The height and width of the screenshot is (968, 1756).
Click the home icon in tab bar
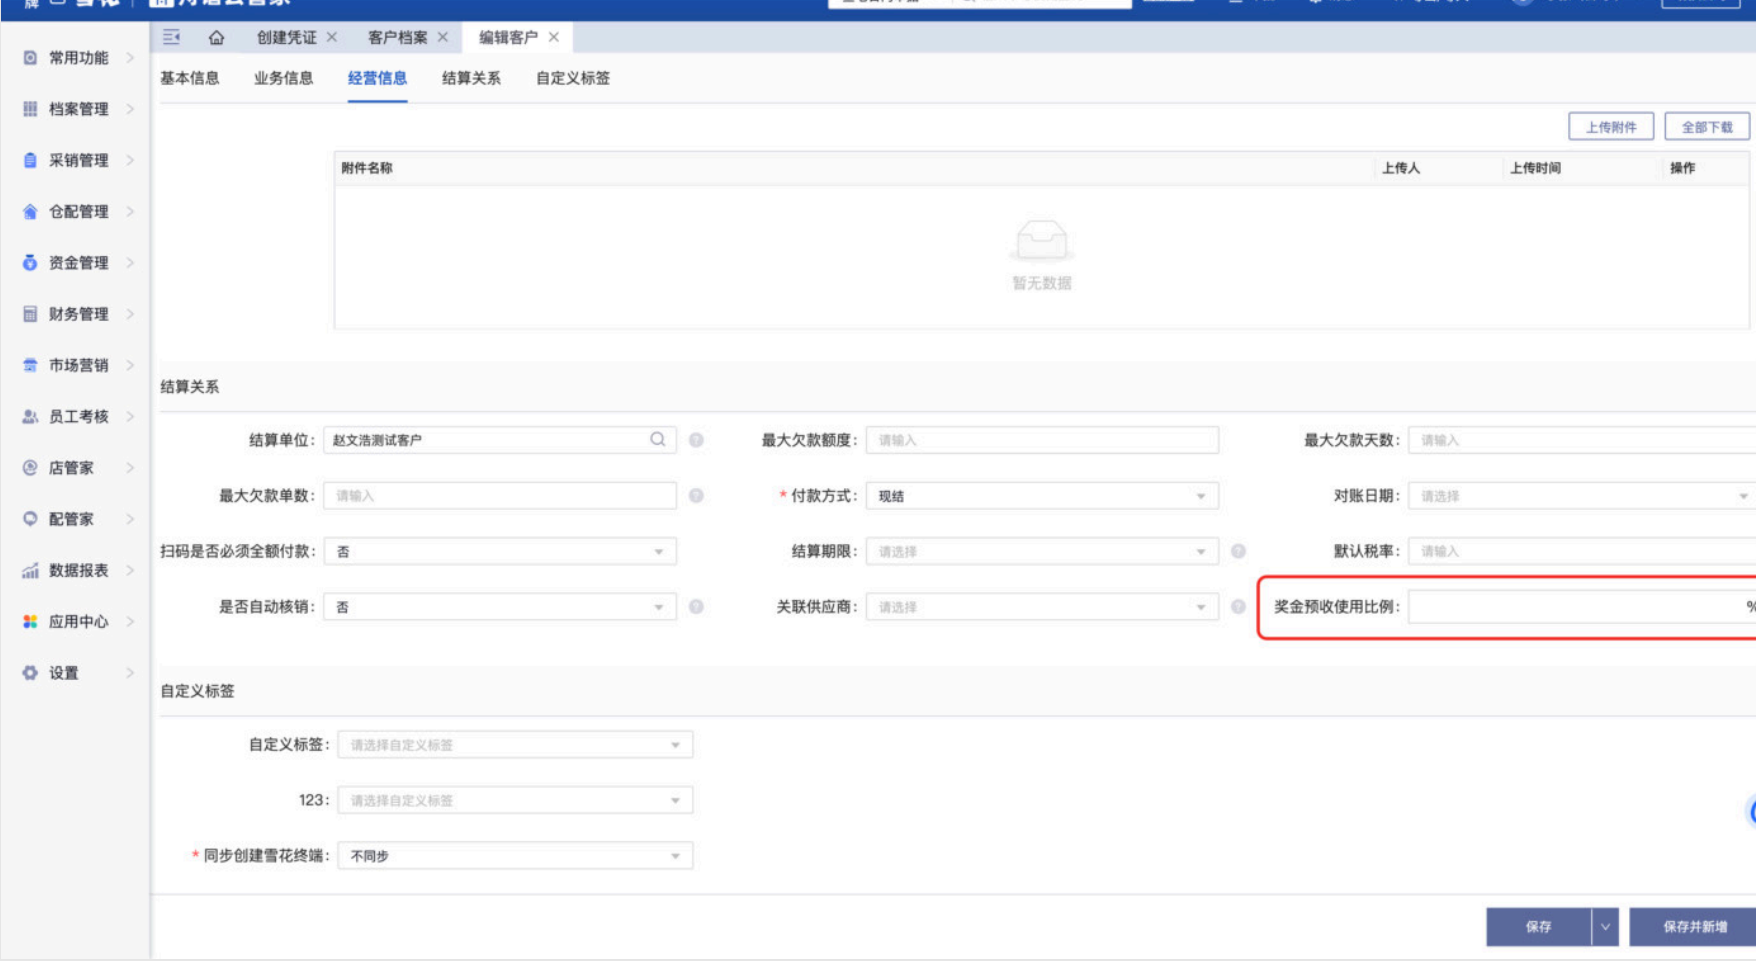(216, 38)
